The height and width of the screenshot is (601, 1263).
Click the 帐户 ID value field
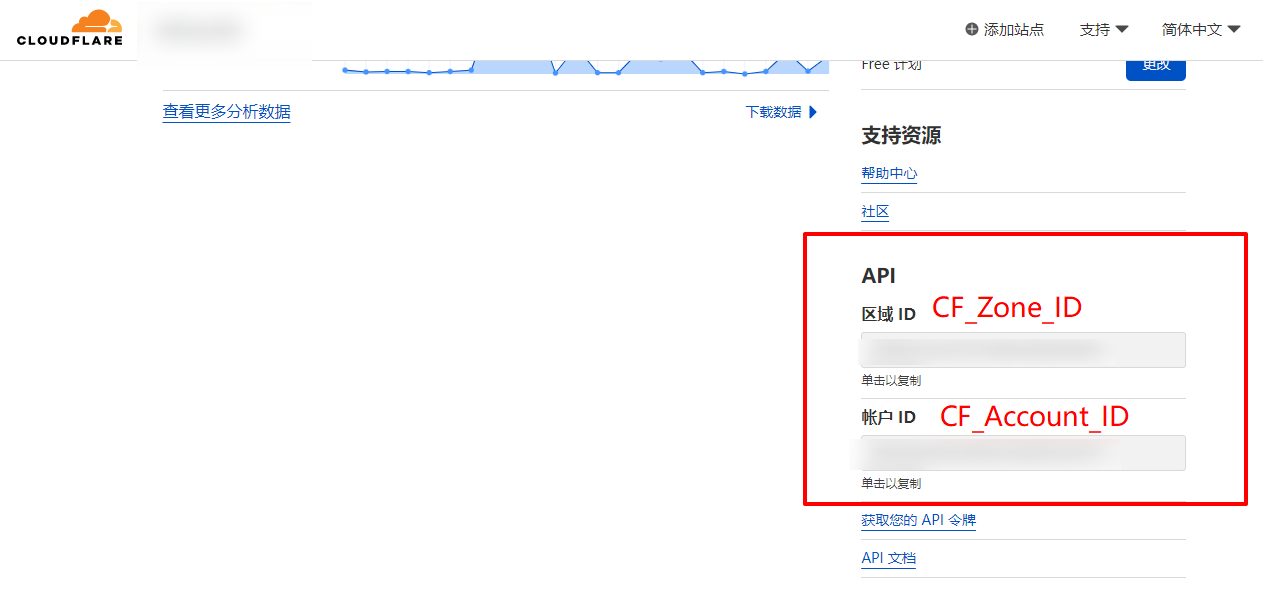tap(1023, 453)
